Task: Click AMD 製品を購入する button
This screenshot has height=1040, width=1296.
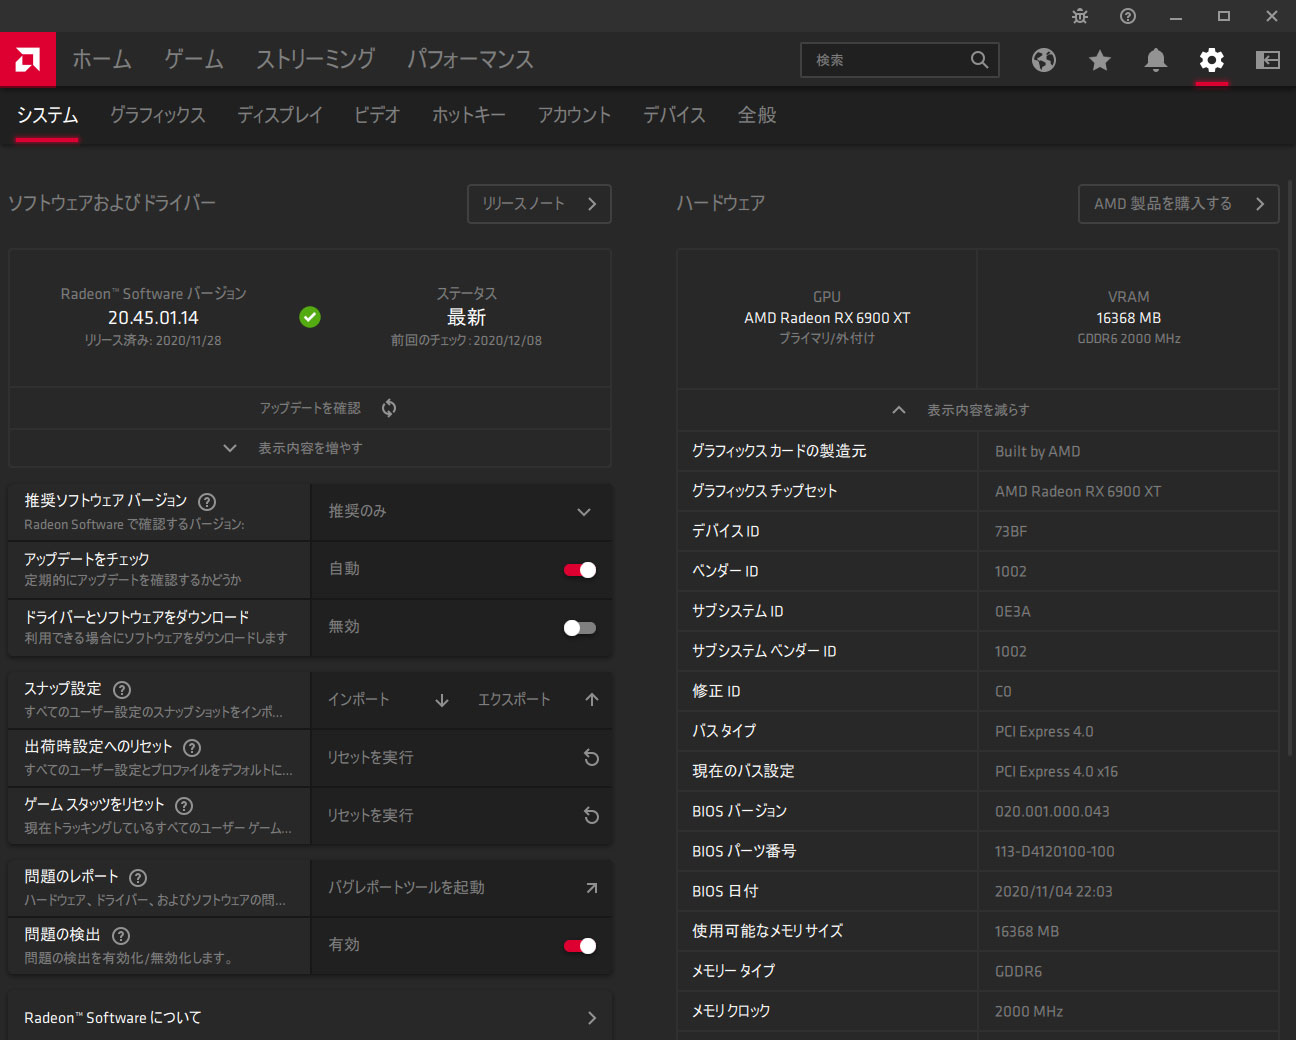Action: [x=1179, y=204]
